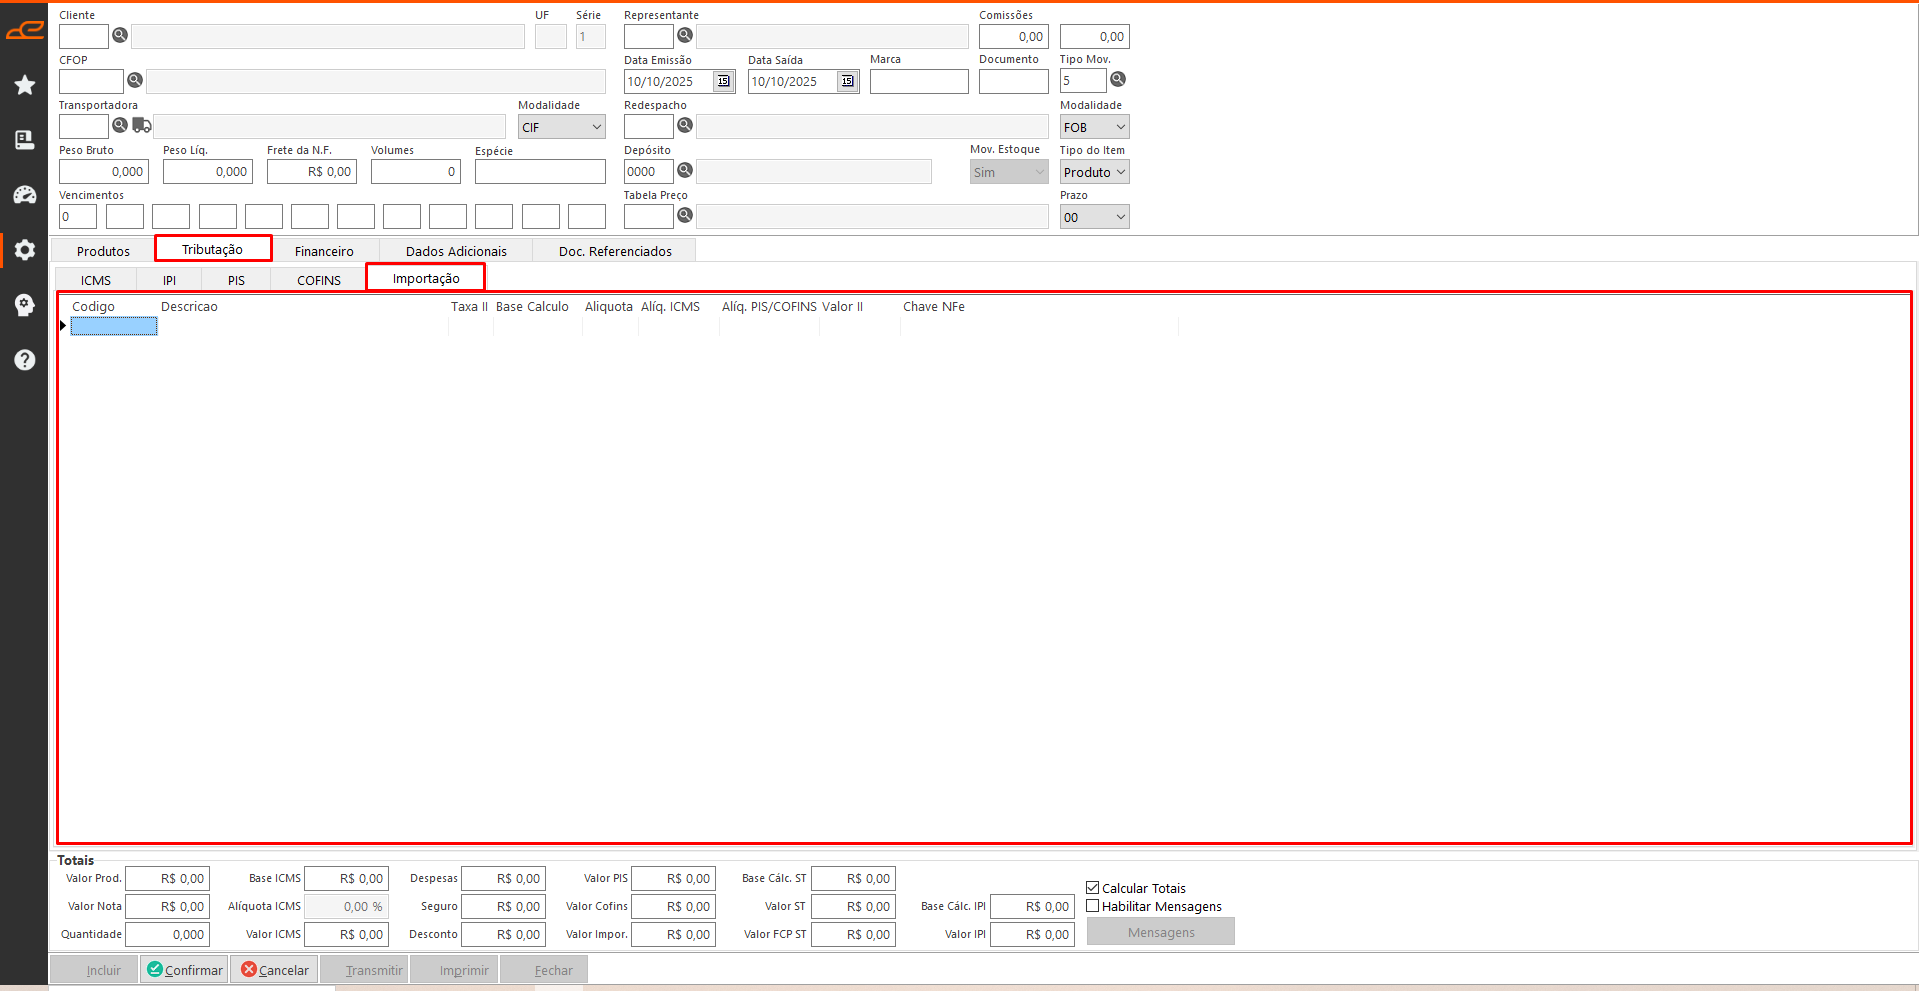The height and width of the screenshot is (991, 1919).
Task: Click the star favorites icon in sidebar
Action: click(x=25, y=85)
